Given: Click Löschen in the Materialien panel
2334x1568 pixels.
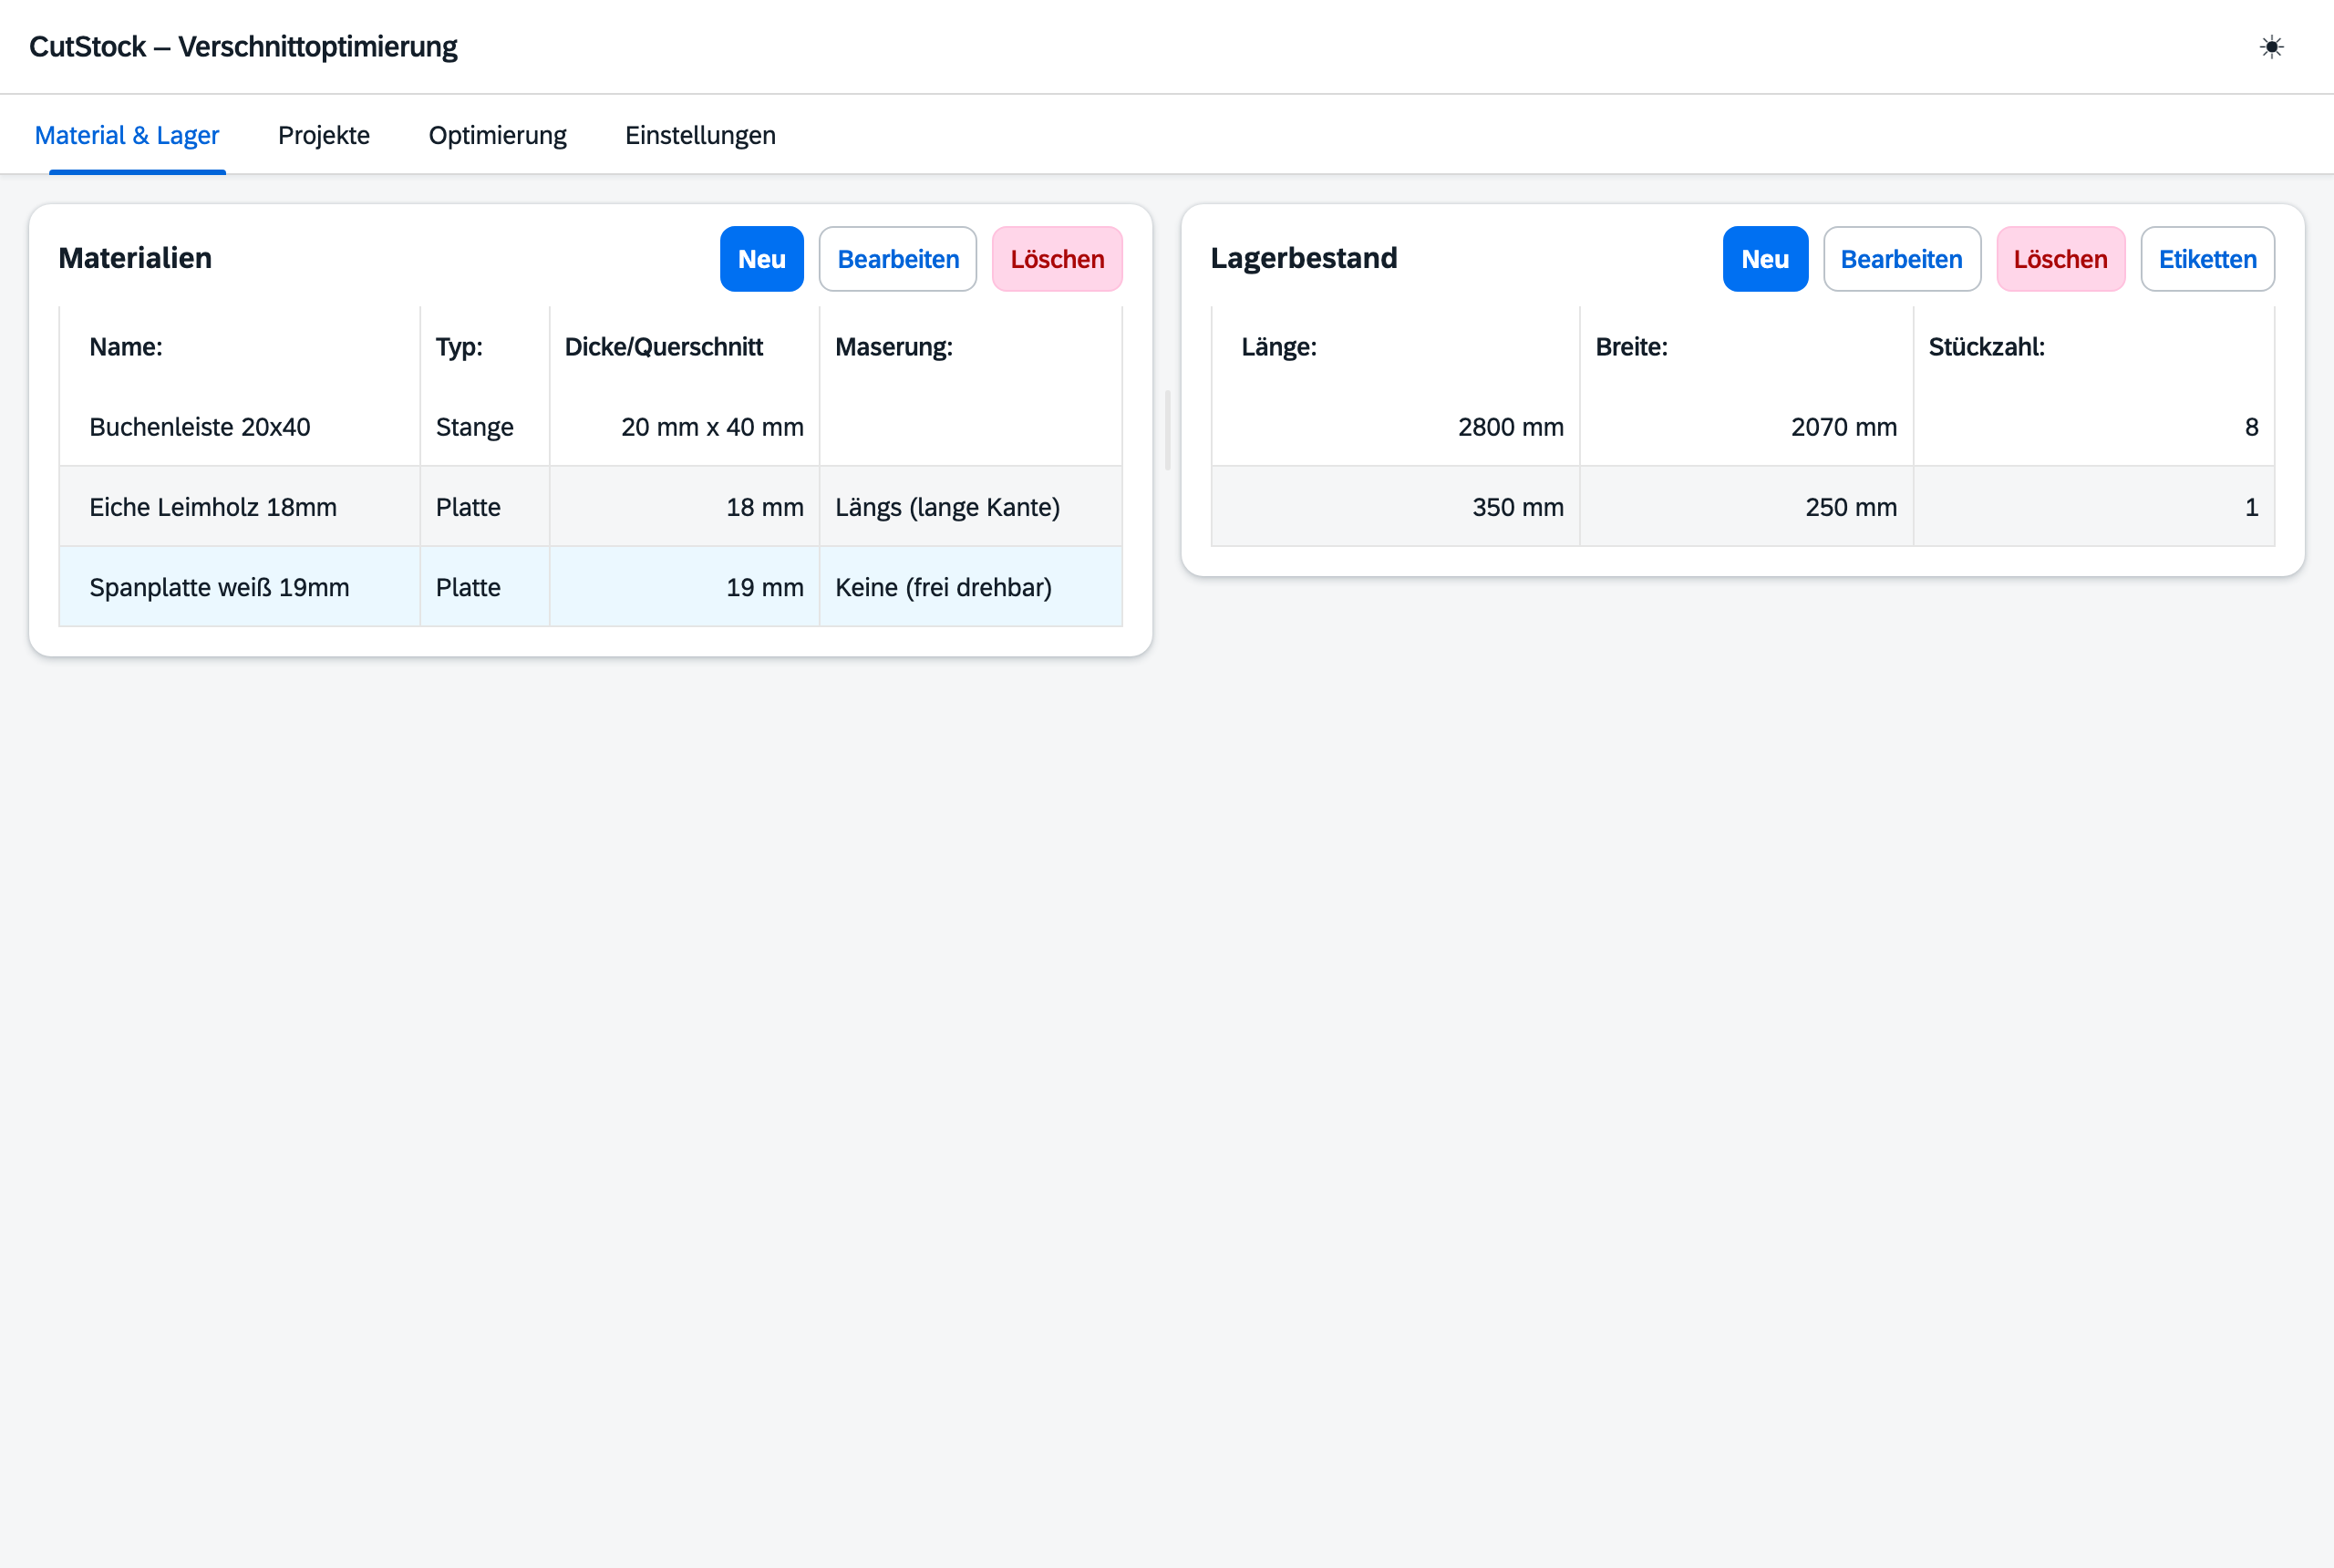Looking at the screenshot, I should click(1057, 259).
